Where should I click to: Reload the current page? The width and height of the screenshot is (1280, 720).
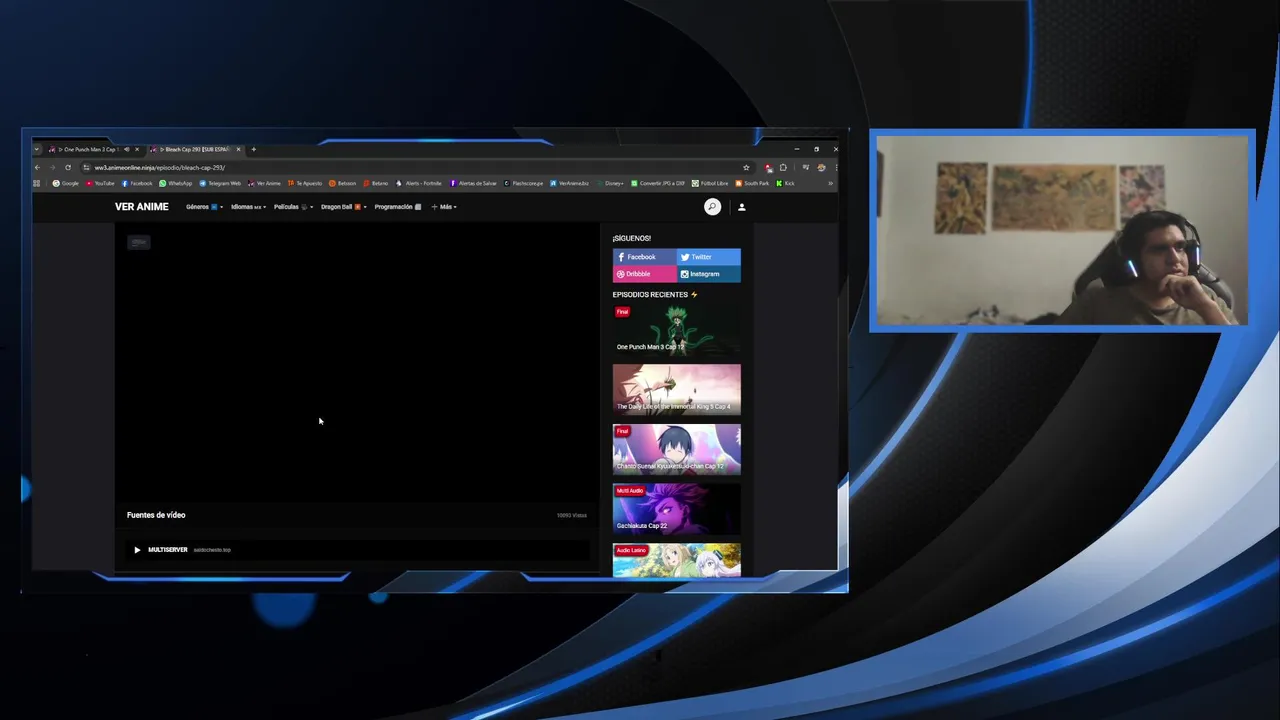coord(68,167)
